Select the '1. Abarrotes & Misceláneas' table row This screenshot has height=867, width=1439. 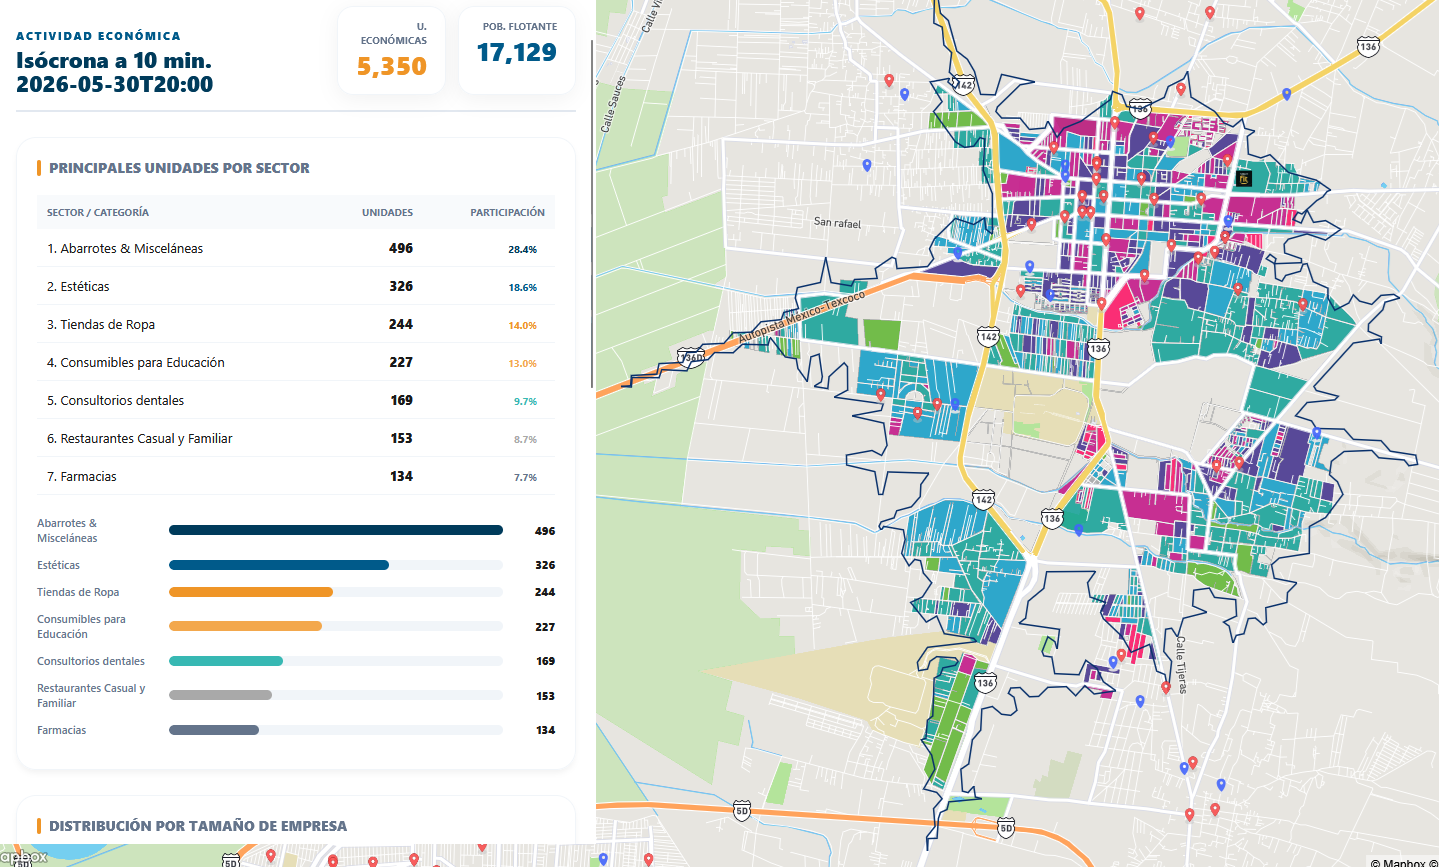[x=296, y=249]
